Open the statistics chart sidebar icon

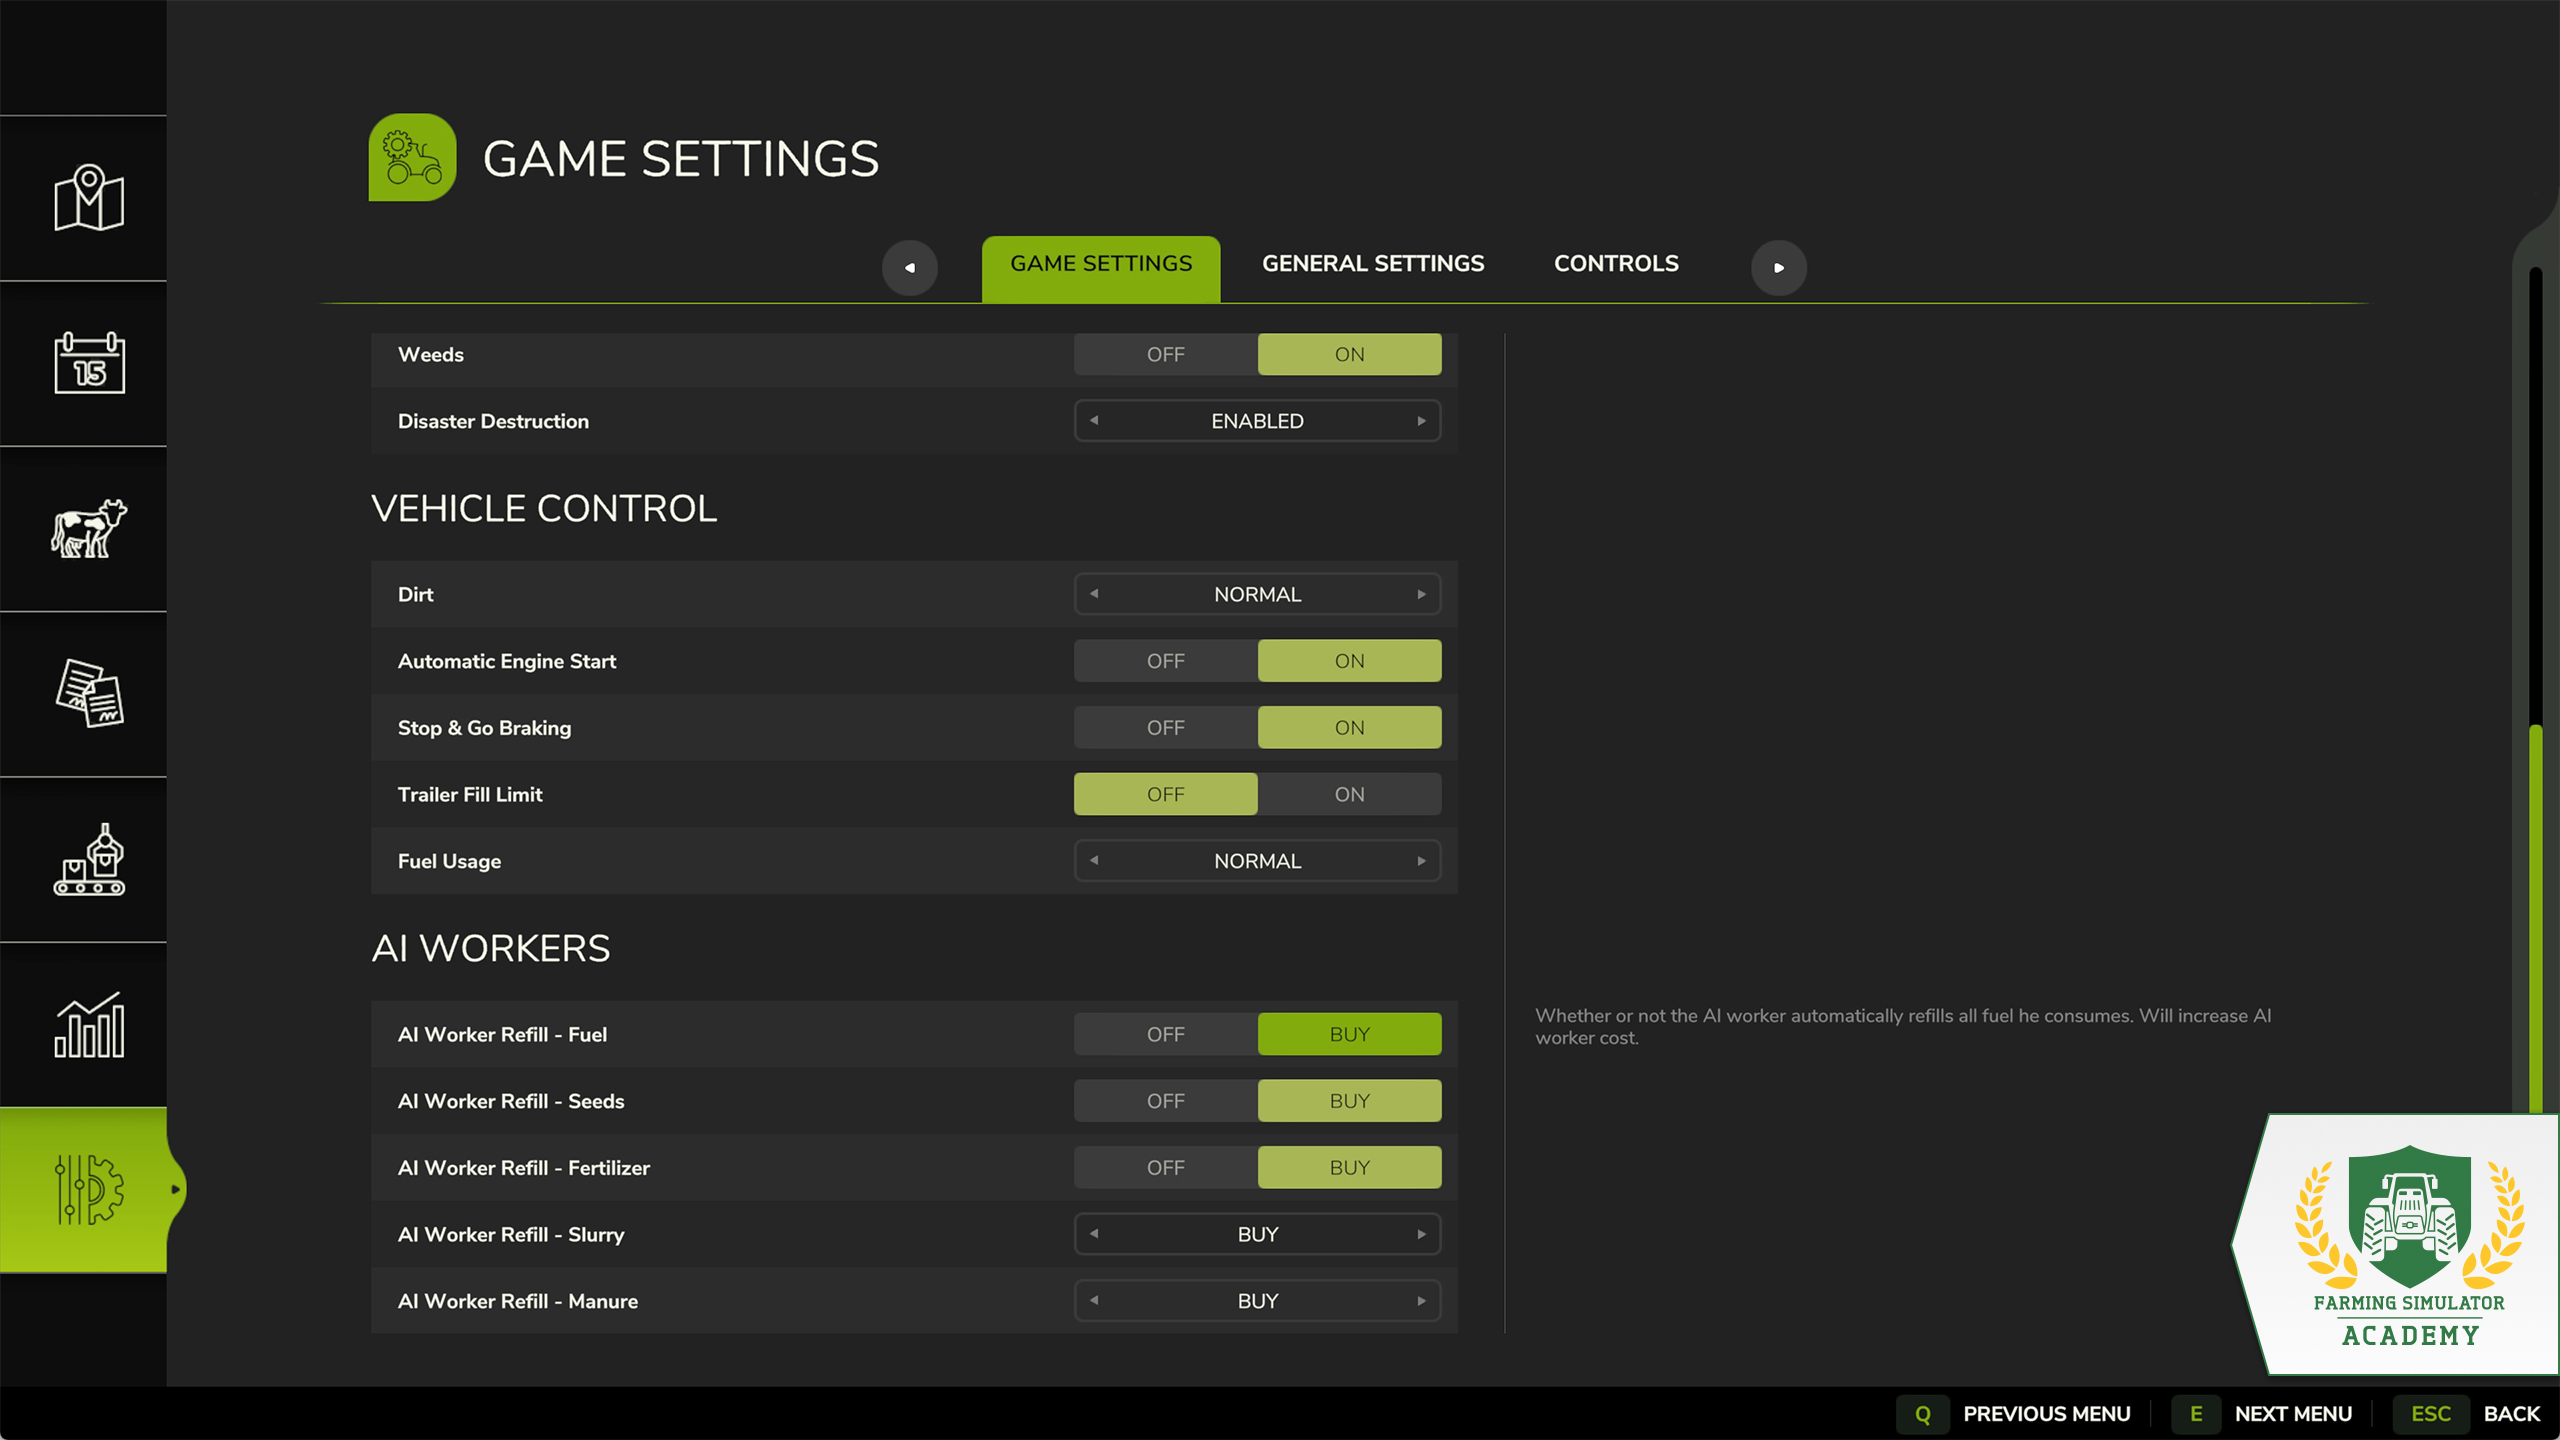[88, 1024]
